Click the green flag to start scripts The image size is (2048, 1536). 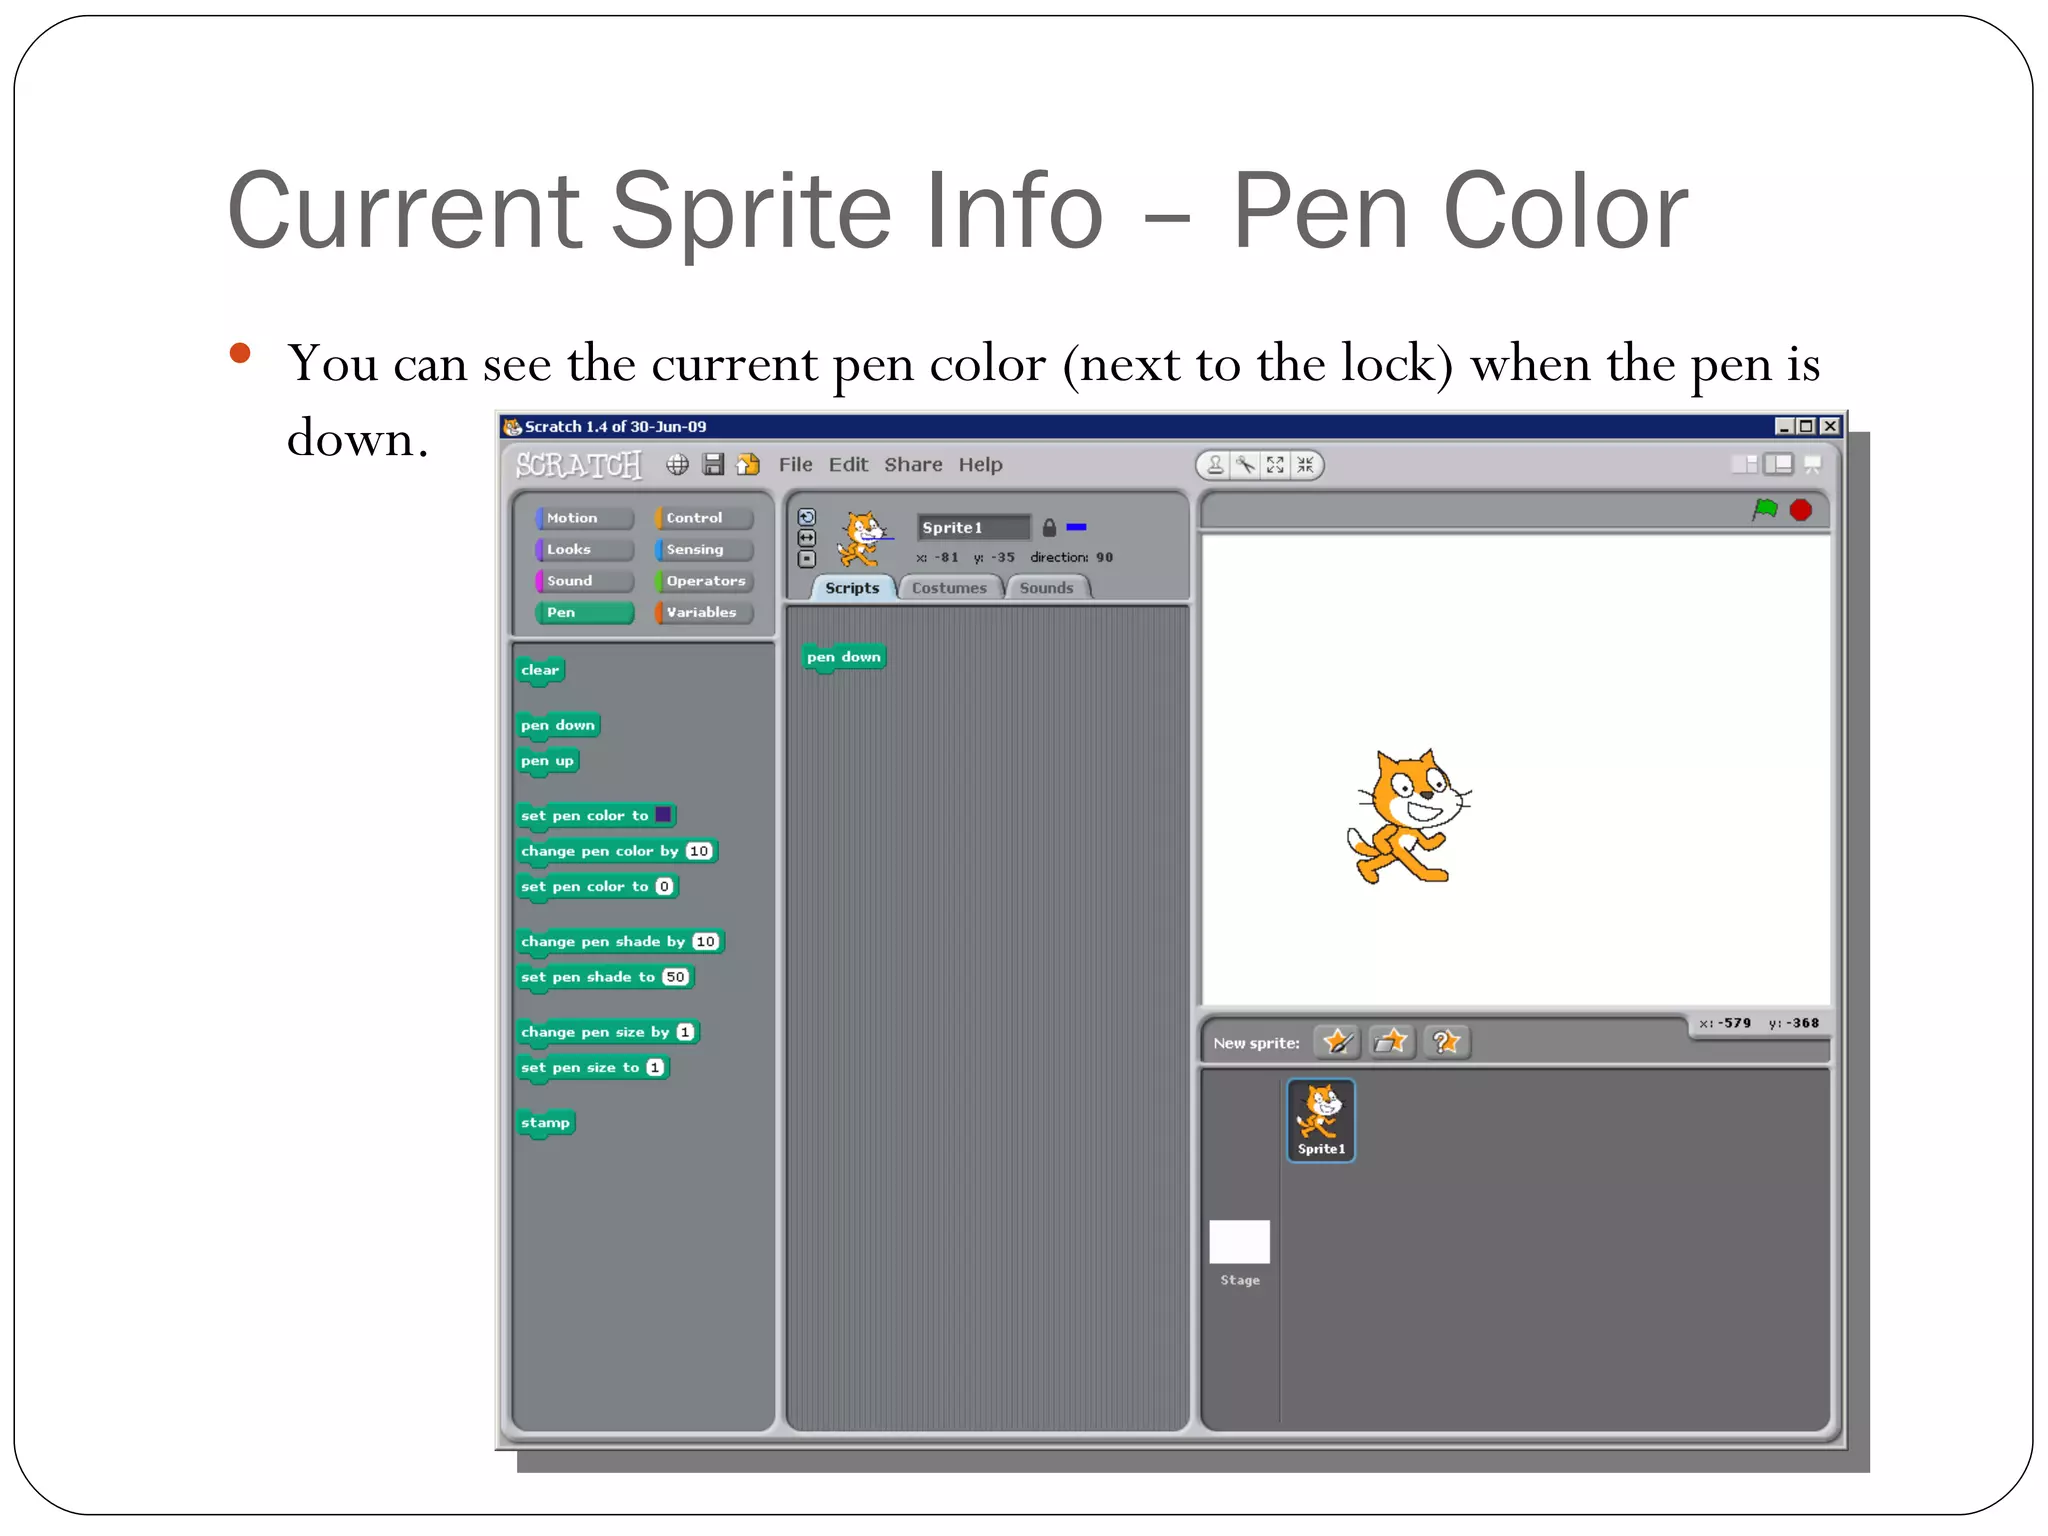click(1764, 510)
